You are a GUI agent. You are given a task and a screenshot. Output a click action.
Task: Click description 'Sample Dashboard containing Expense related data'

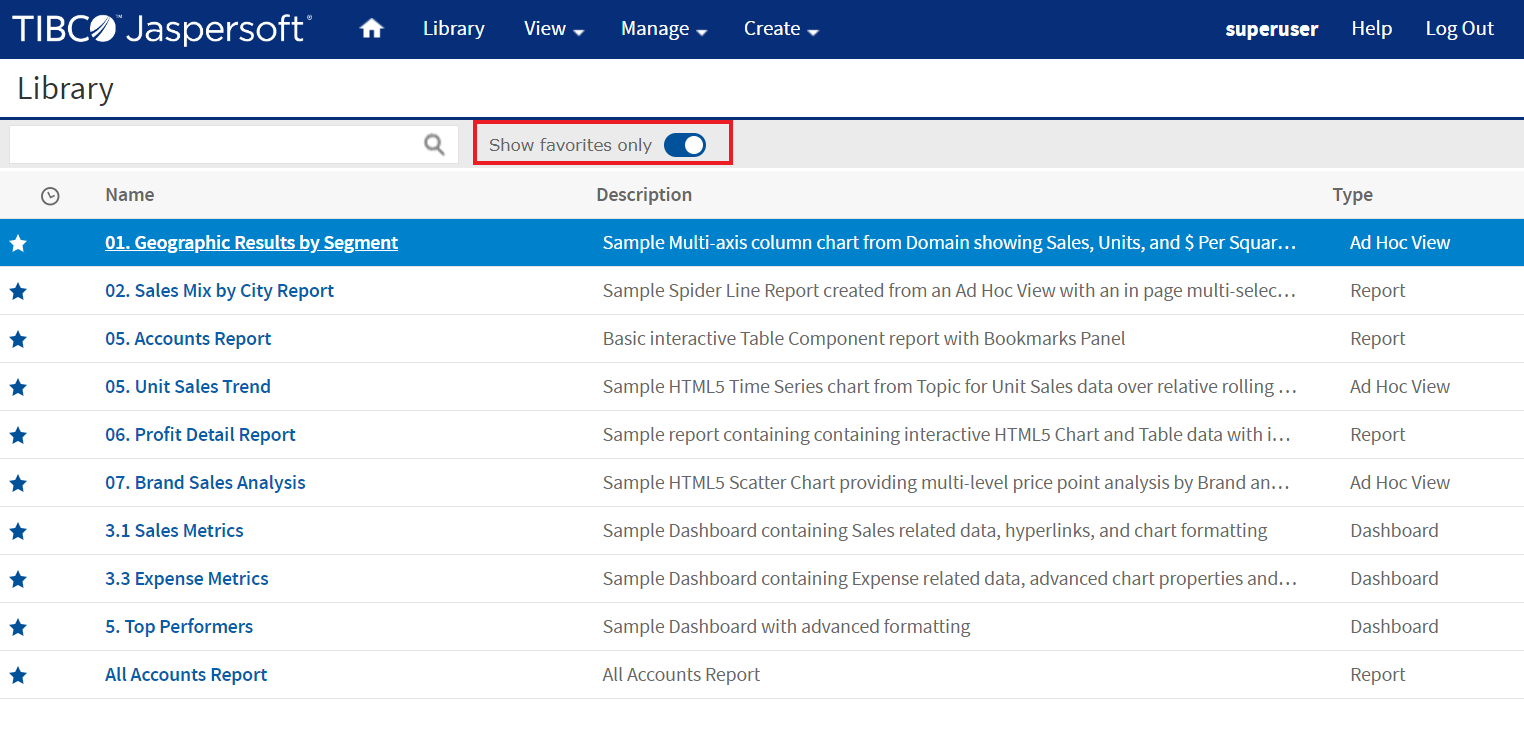pyautogui.click(x=950, y=579)
